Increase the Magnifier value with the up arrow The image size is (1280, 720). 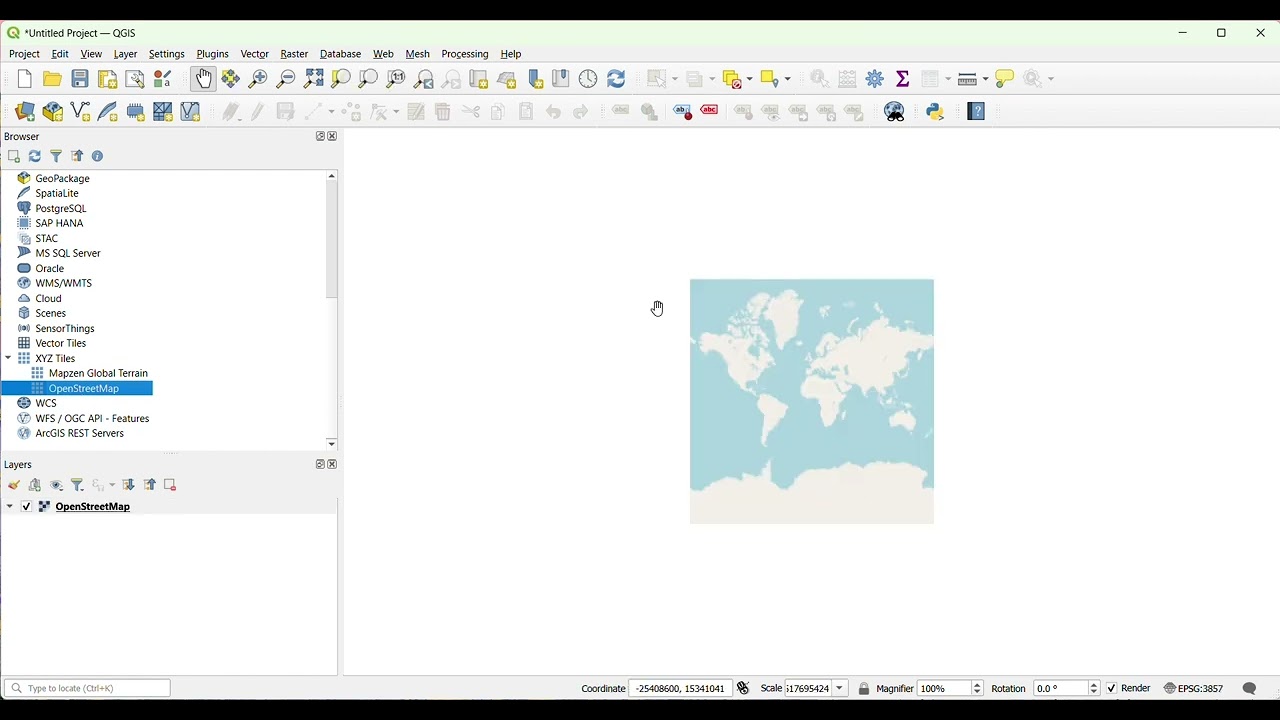977,685
